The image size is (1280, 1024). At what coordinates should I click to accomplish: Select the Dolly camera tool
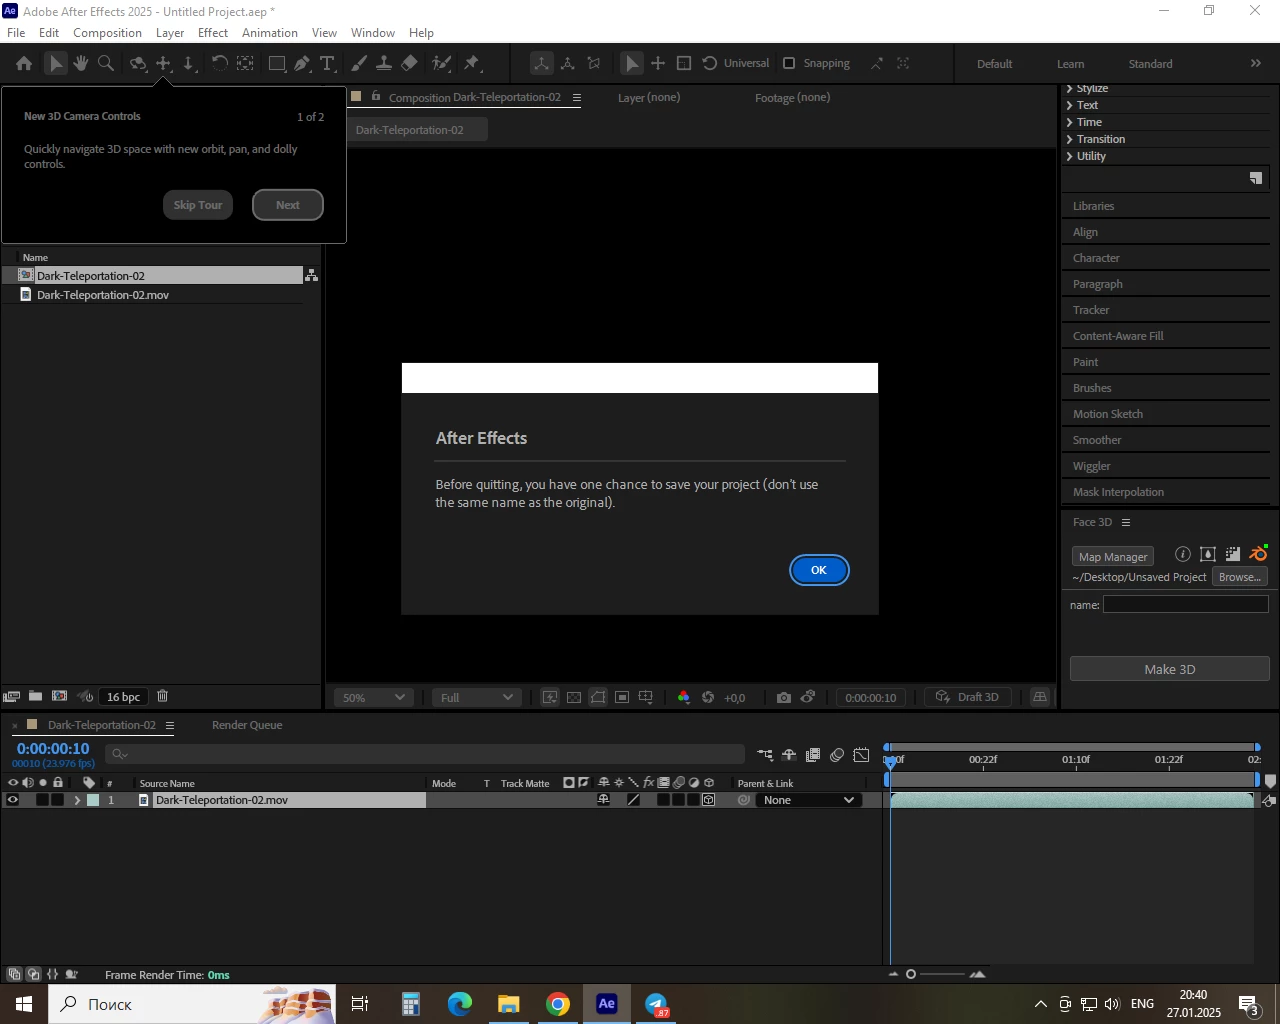click(189, 63)
